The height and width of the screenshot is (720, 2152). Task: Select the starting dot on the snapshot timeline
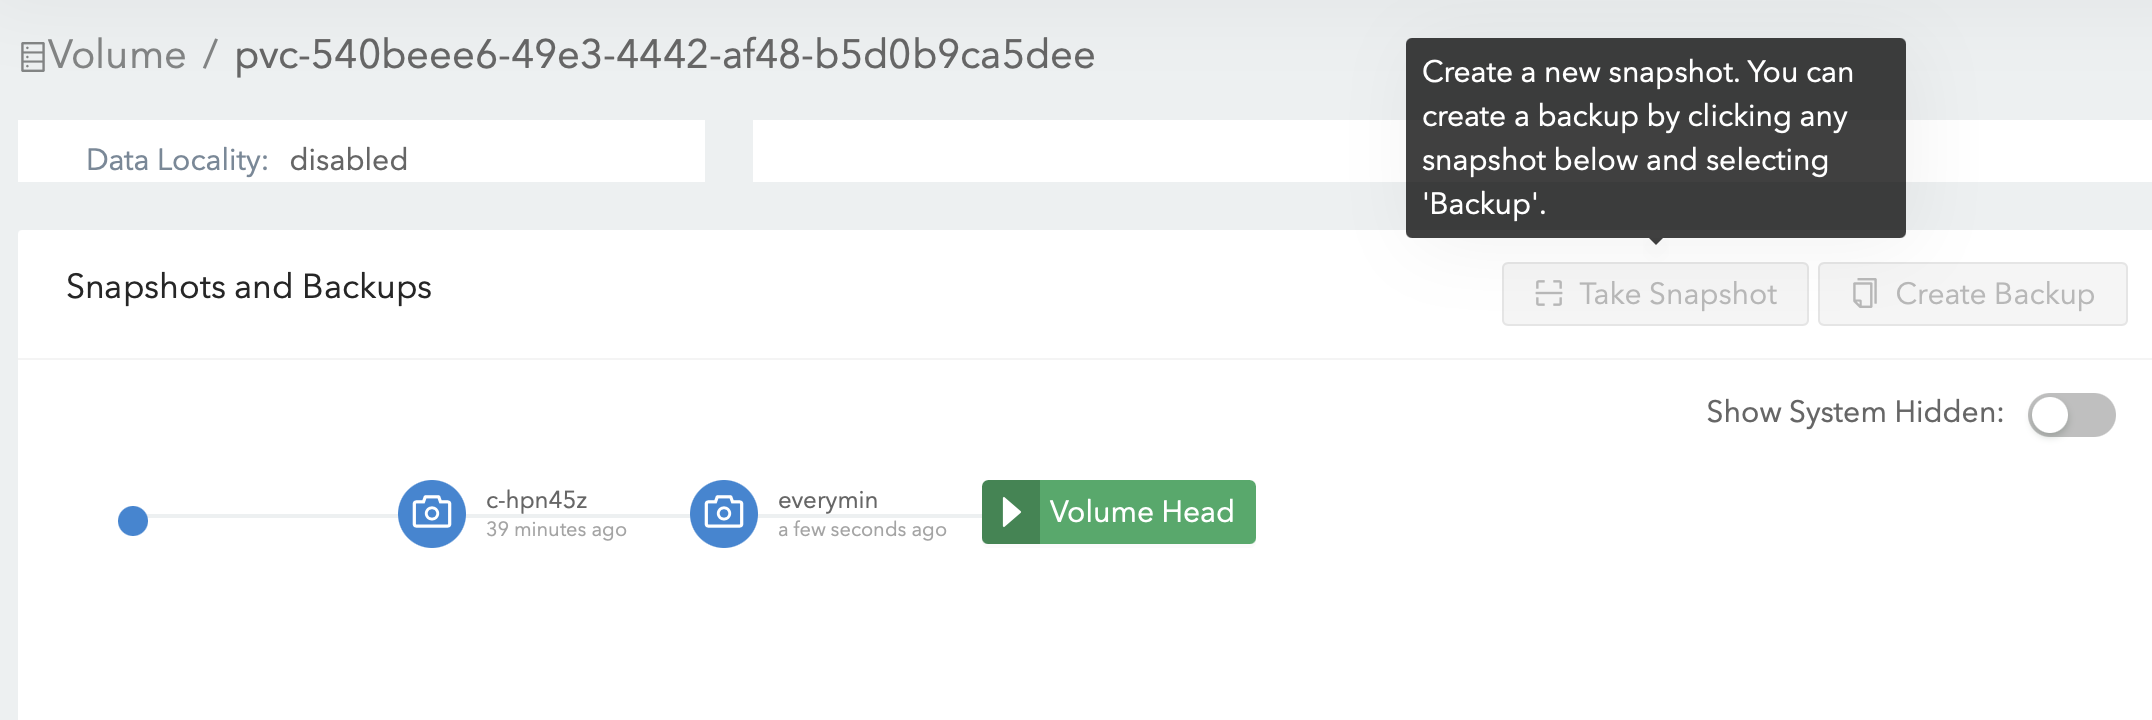coord(133,521)
